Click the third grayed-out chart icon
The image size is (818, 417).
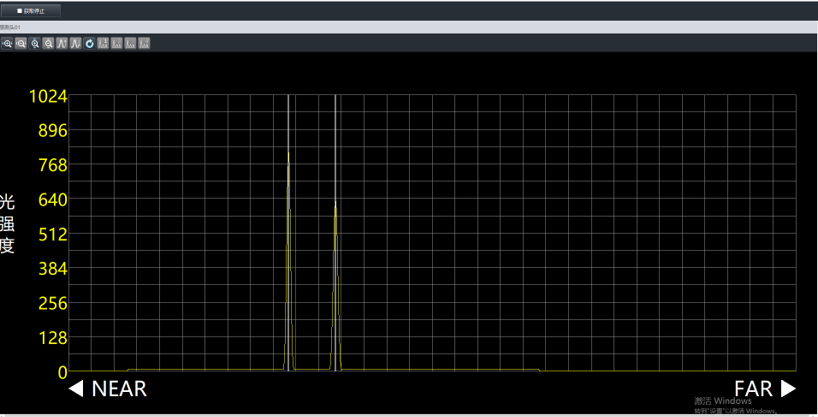131,44
